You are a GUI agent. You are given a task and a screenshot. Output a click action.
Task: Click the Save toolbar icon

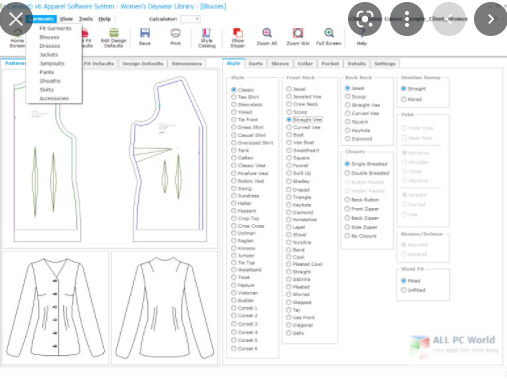(145, 33)
